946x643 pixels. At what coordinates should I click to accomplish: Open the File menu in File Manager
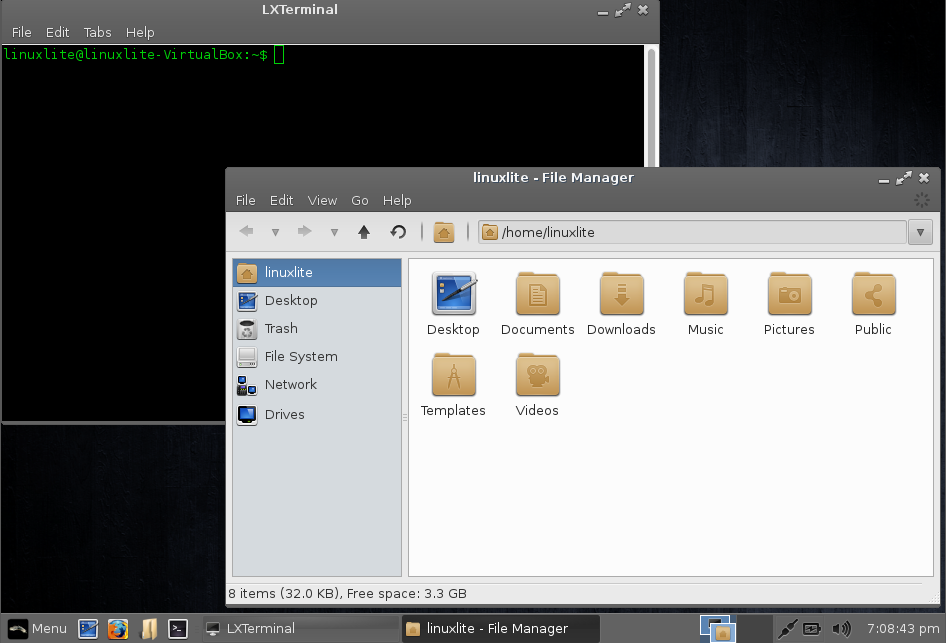coord(246,200)
